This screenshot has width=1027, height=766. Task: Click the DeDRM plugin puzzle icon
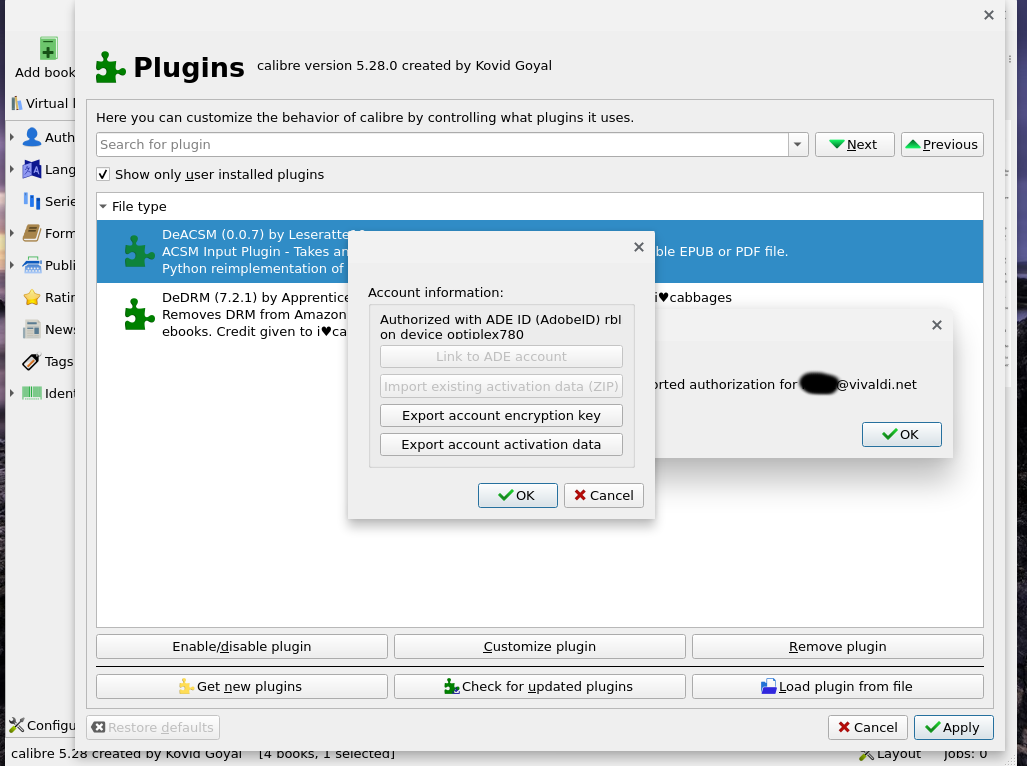point(138,314)
